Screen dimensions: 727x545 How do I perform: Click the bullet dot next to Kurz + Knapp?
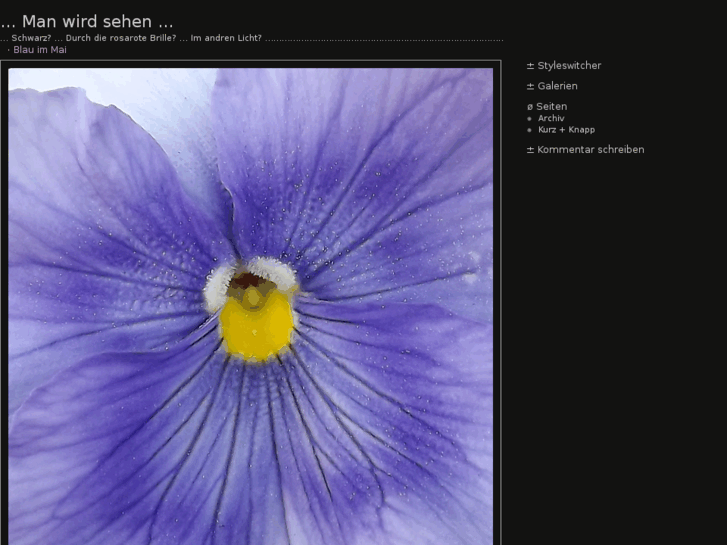(530, 130)
